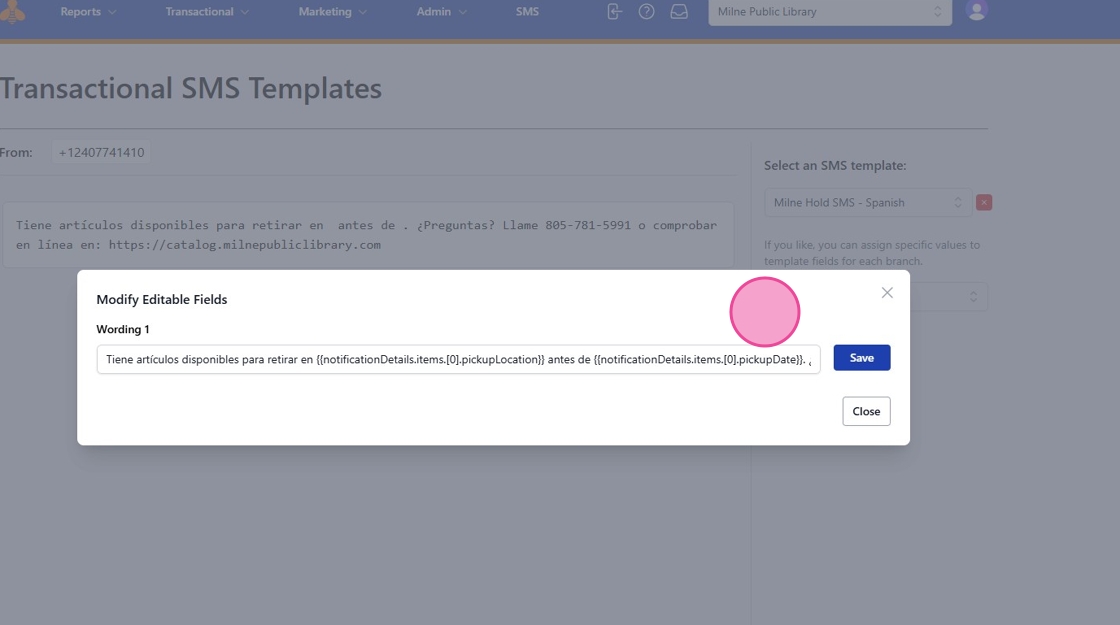Open the Marketing dropdown menu
The width and height of the screenshot is (1120, 625).
tap(332, 11)
